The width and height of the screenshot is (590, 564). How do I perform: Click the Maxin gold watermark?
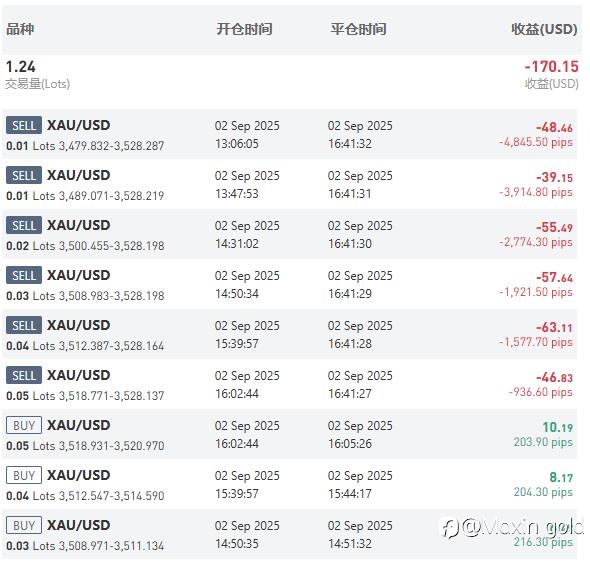click(x=511, y=527)
